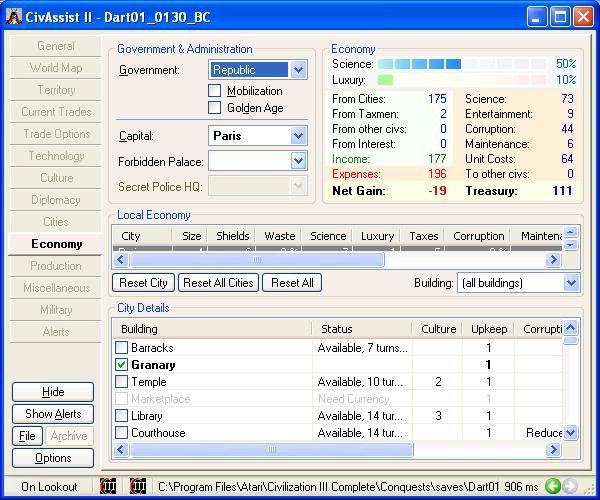Viewport: 600px width, 500px height.
Task: Switch to the Miscellaneous tab
Action: click(55, 288)
